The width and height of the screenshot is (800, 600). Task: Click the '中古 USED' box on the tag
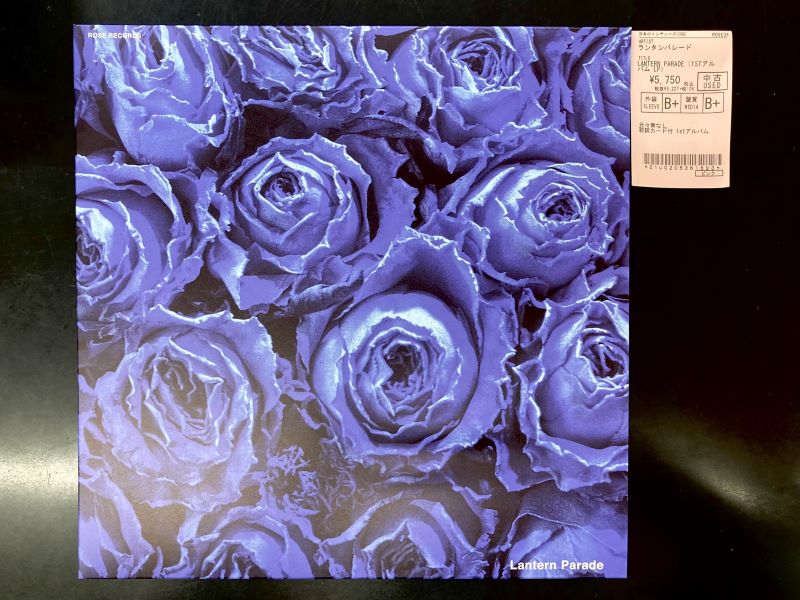712,81
